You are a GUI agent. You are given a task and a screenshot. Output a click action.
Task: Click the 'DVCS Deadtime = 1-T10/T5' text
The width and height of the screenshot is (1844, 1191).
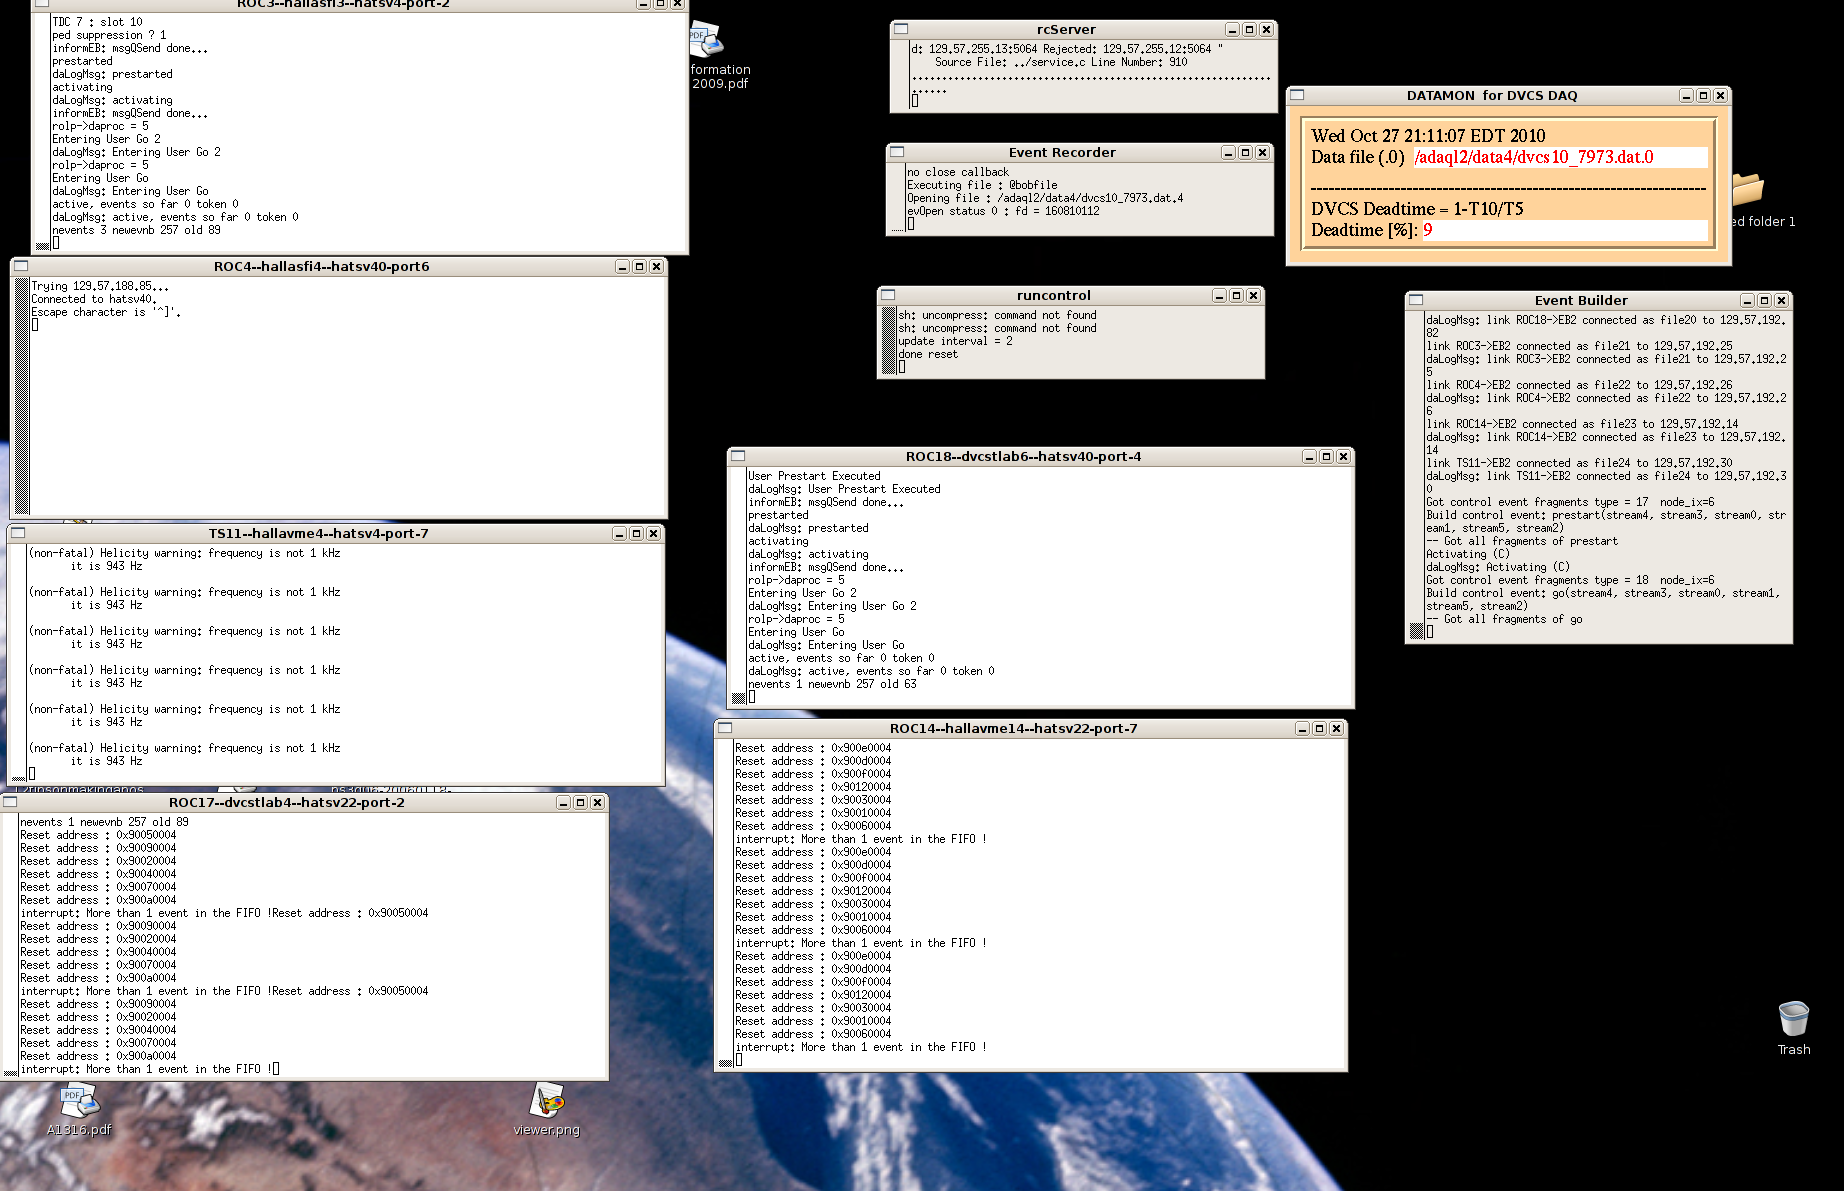pyautogui.click(x=1417, y=208)
